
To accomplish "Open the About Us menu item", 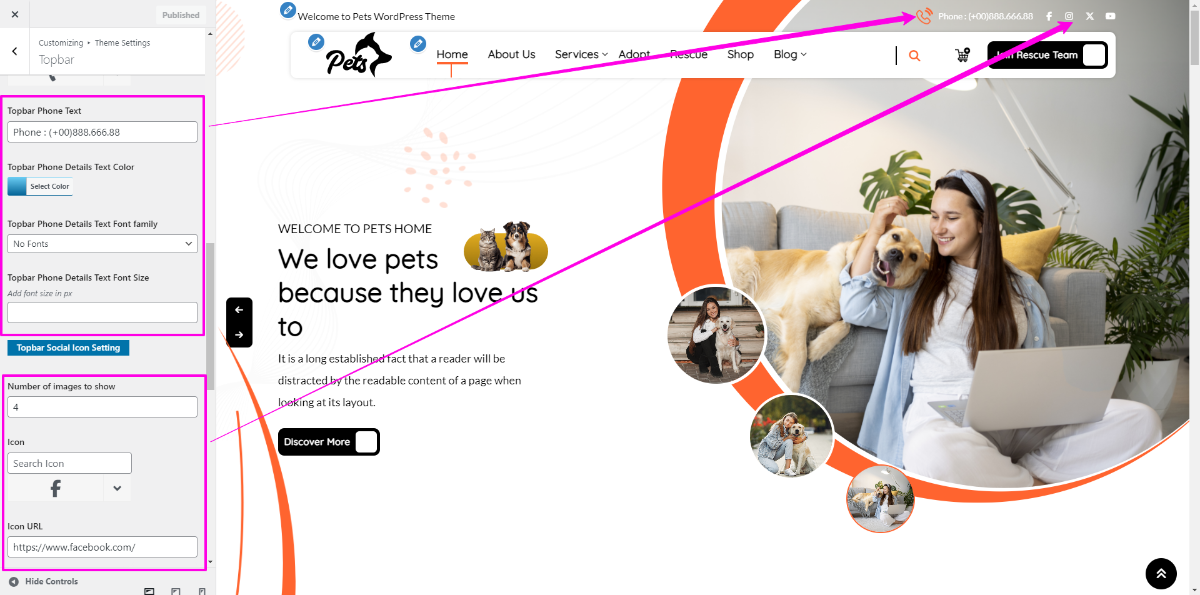I will point(511,55).
